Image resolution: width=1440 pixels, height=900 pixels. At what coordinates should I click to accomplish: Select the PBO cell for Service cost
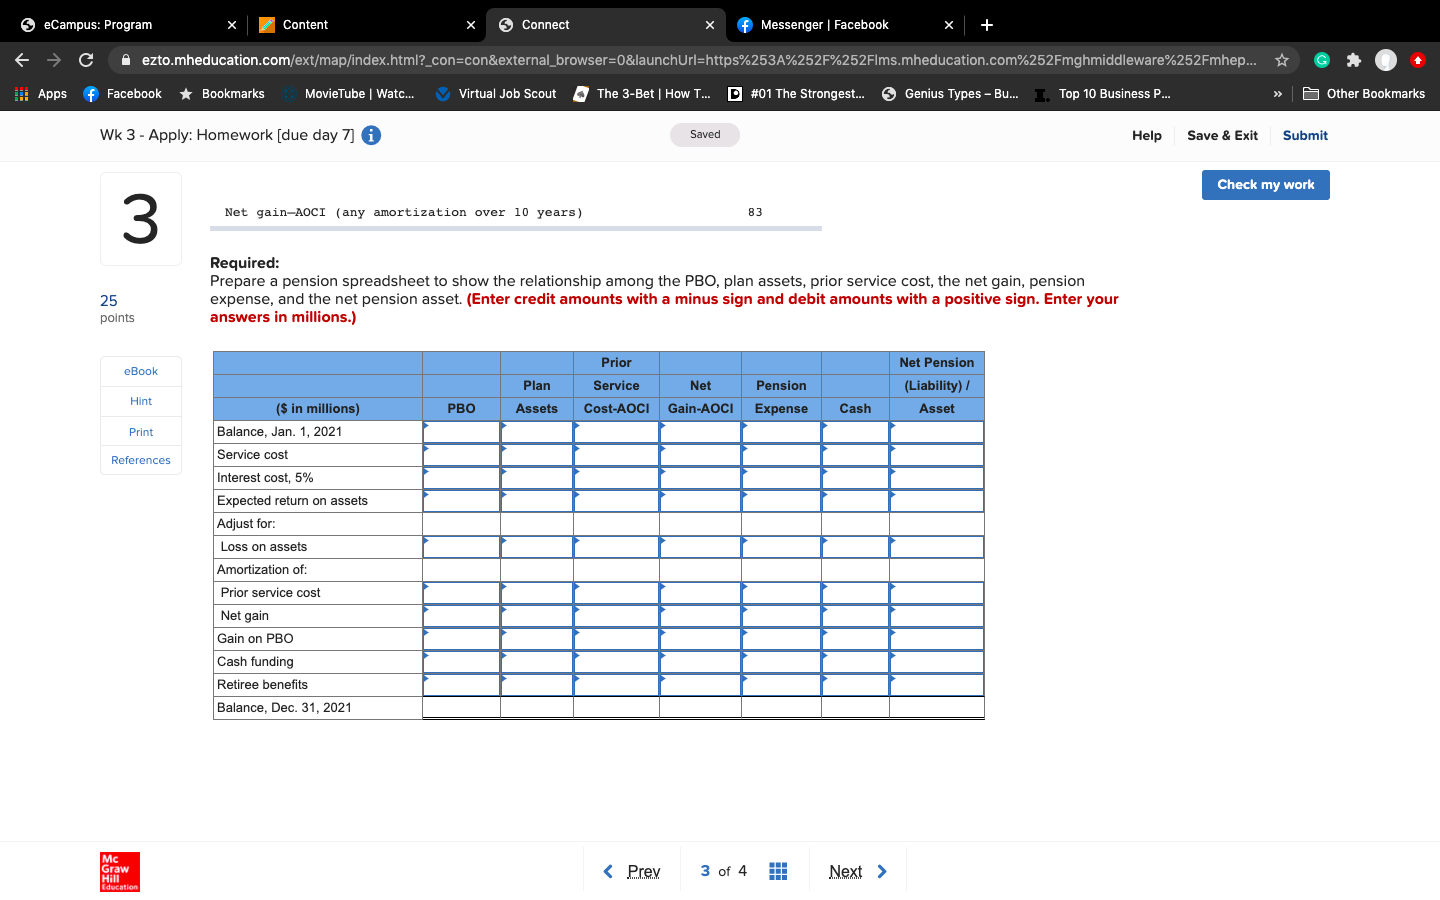click(461, 455)
